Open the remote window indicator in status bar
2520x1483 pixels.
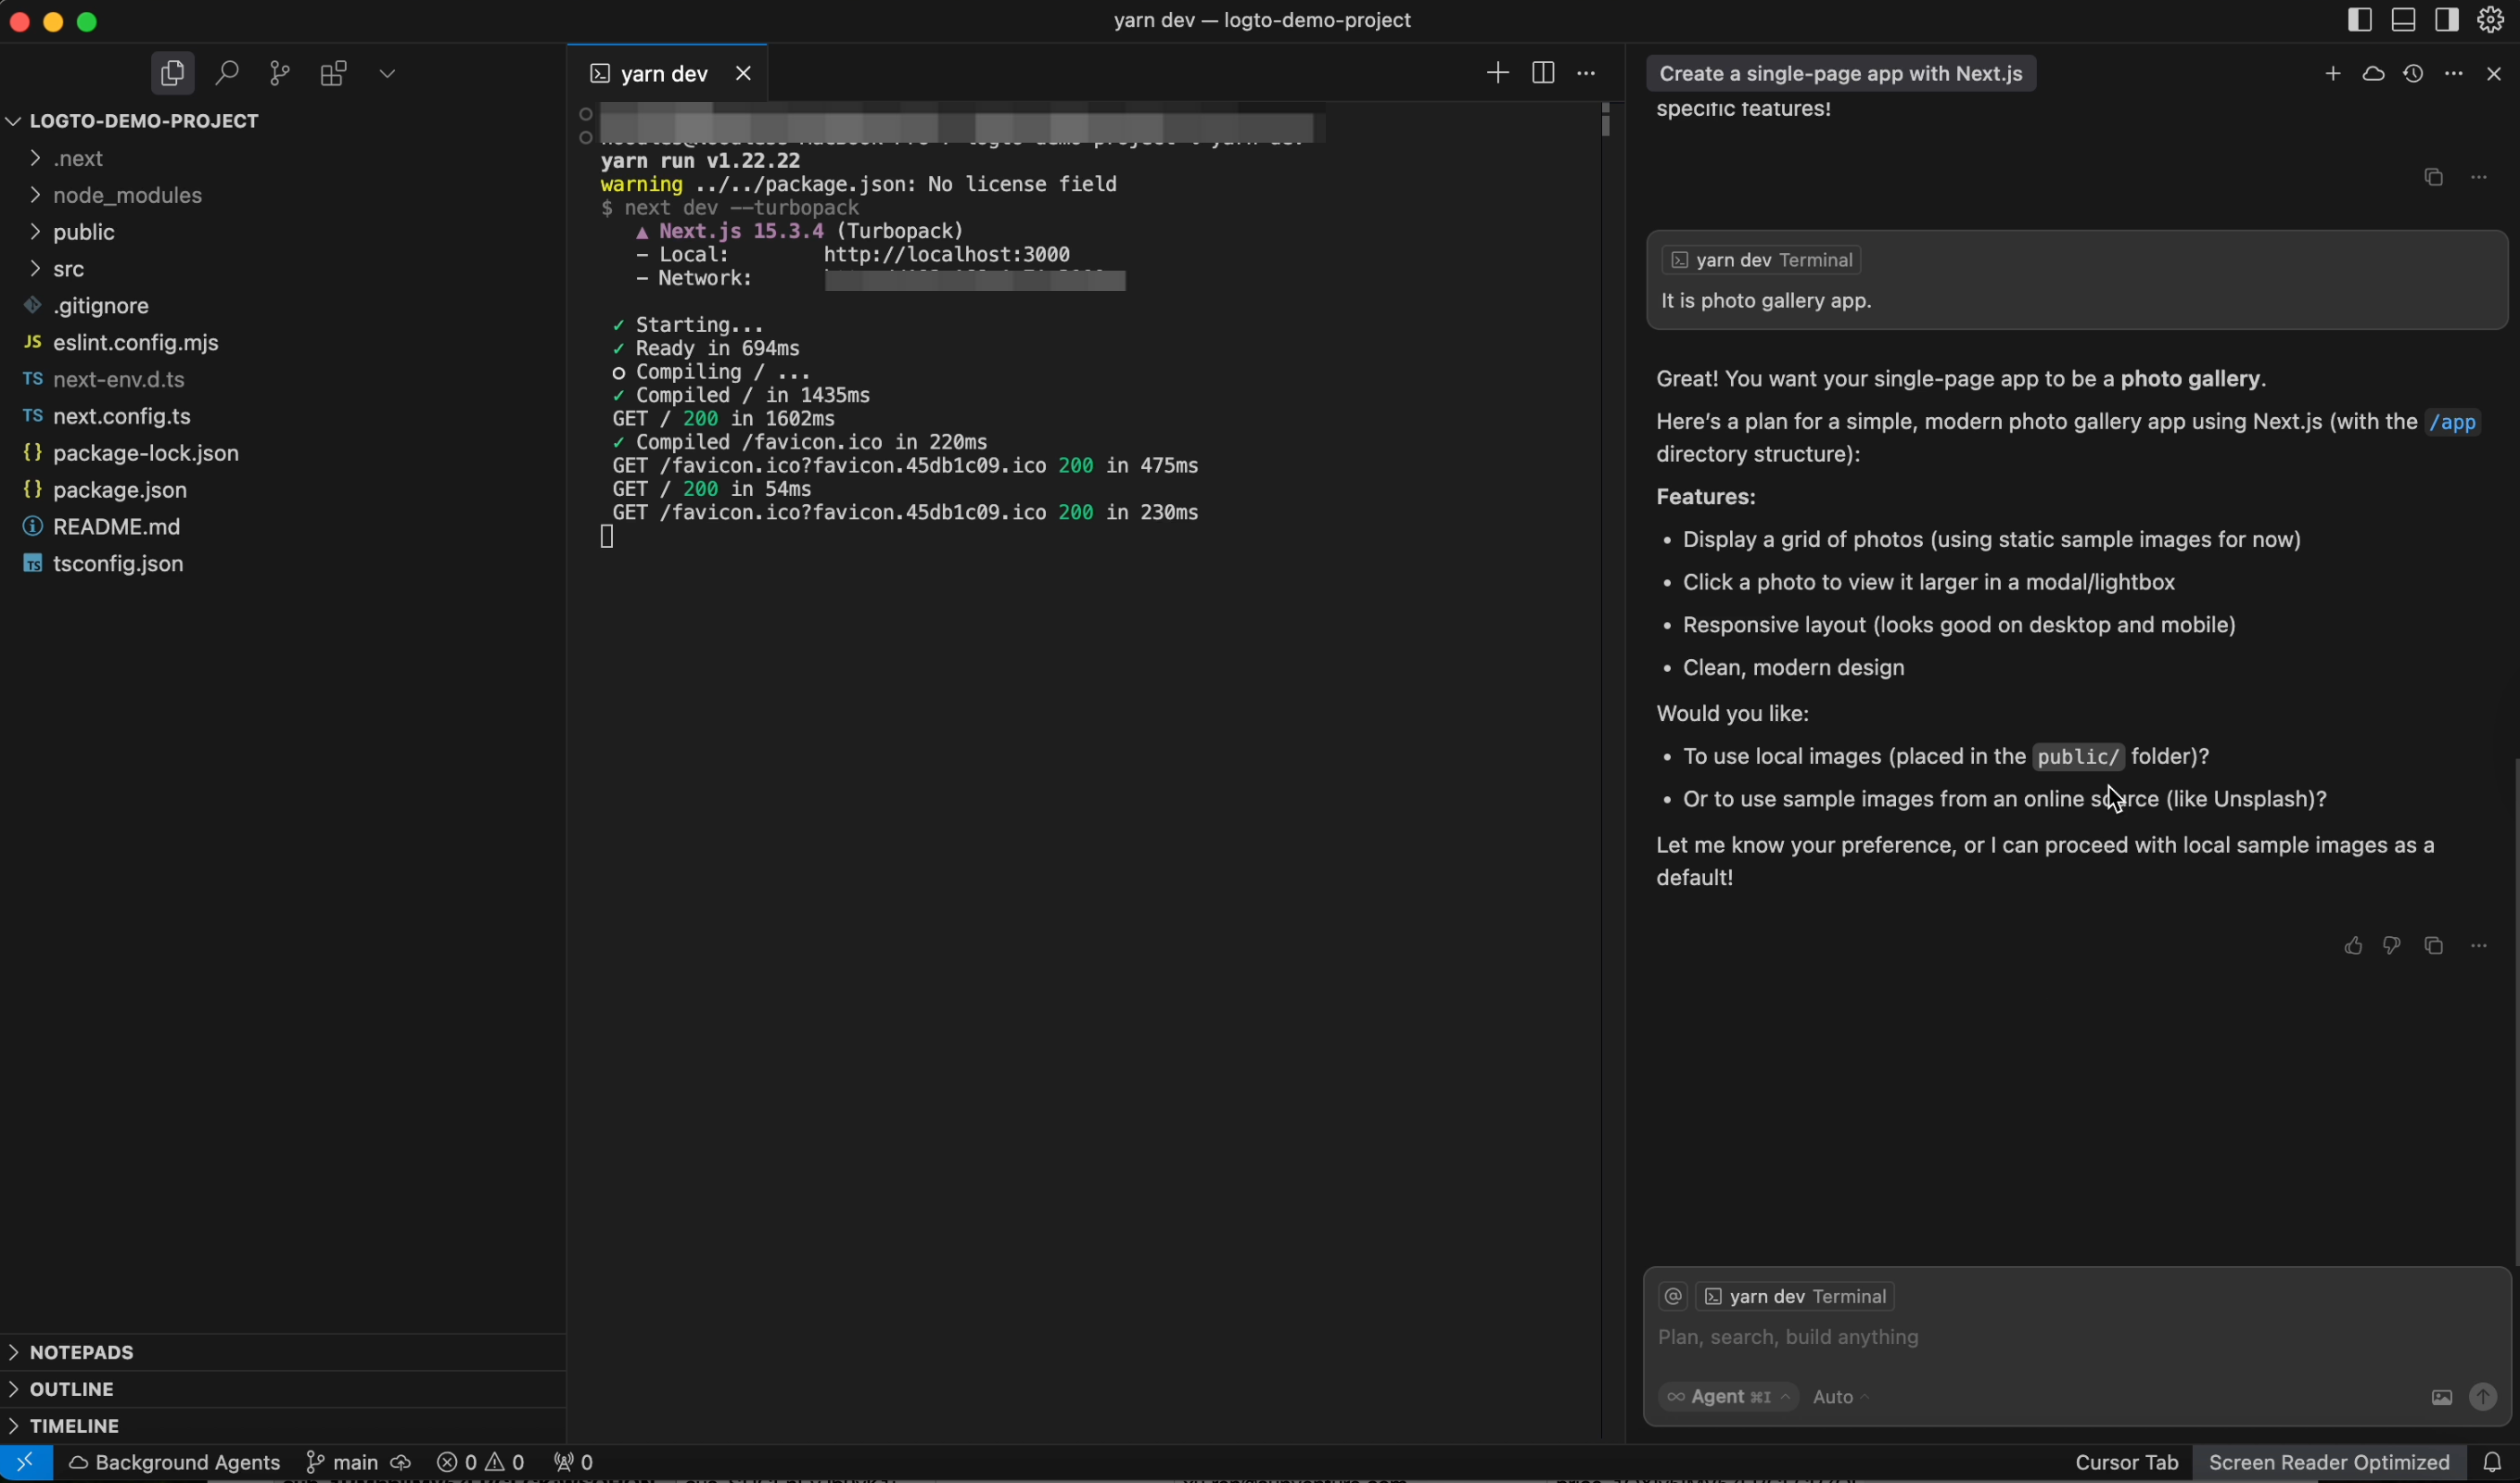[26, 1463]
